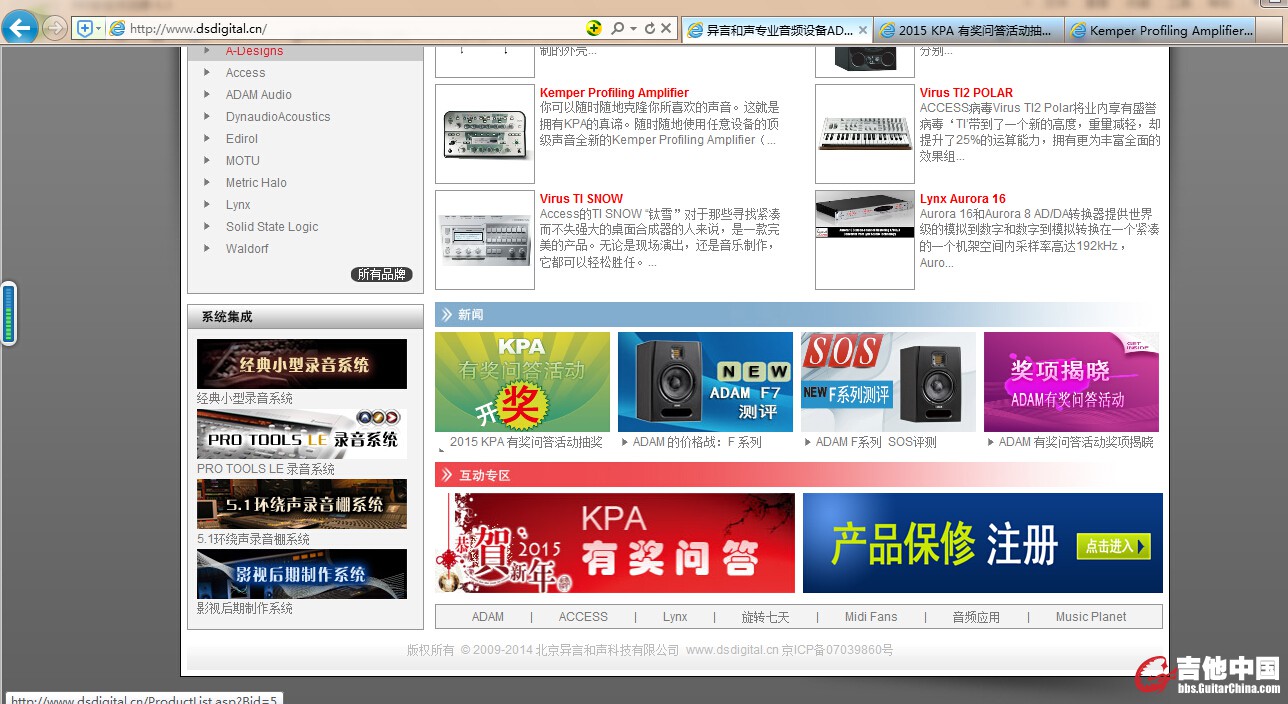The width and height of the screenshot is (1288, 704).
Task: Click the KPA 有奖问答活动 news thumbnail
Action: 522,382
